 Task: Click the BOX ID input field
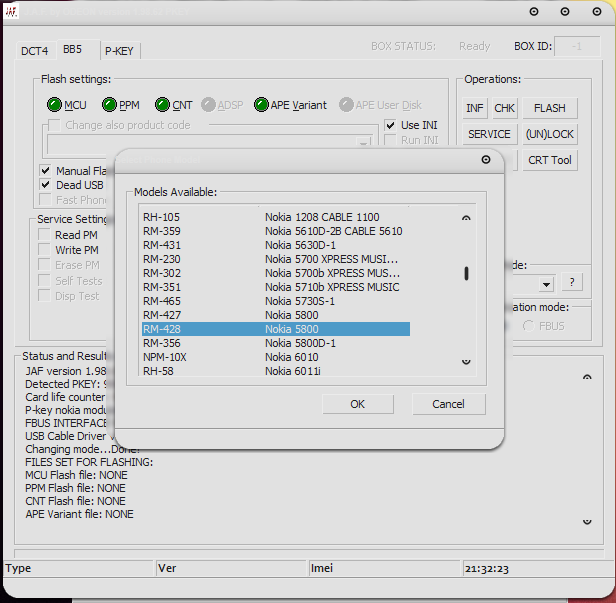577,46
